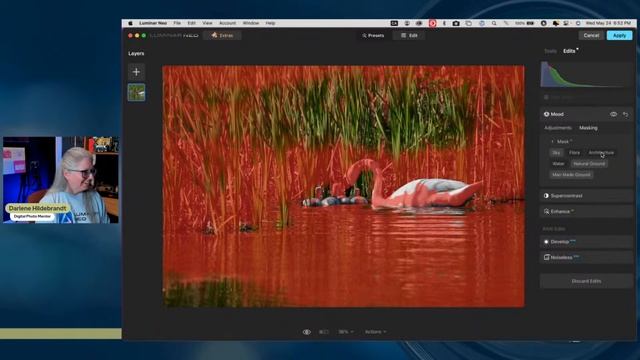Viewport: 640px width, 360px height.
Task: Click the Discard Edits button
Action: (586, 281)
